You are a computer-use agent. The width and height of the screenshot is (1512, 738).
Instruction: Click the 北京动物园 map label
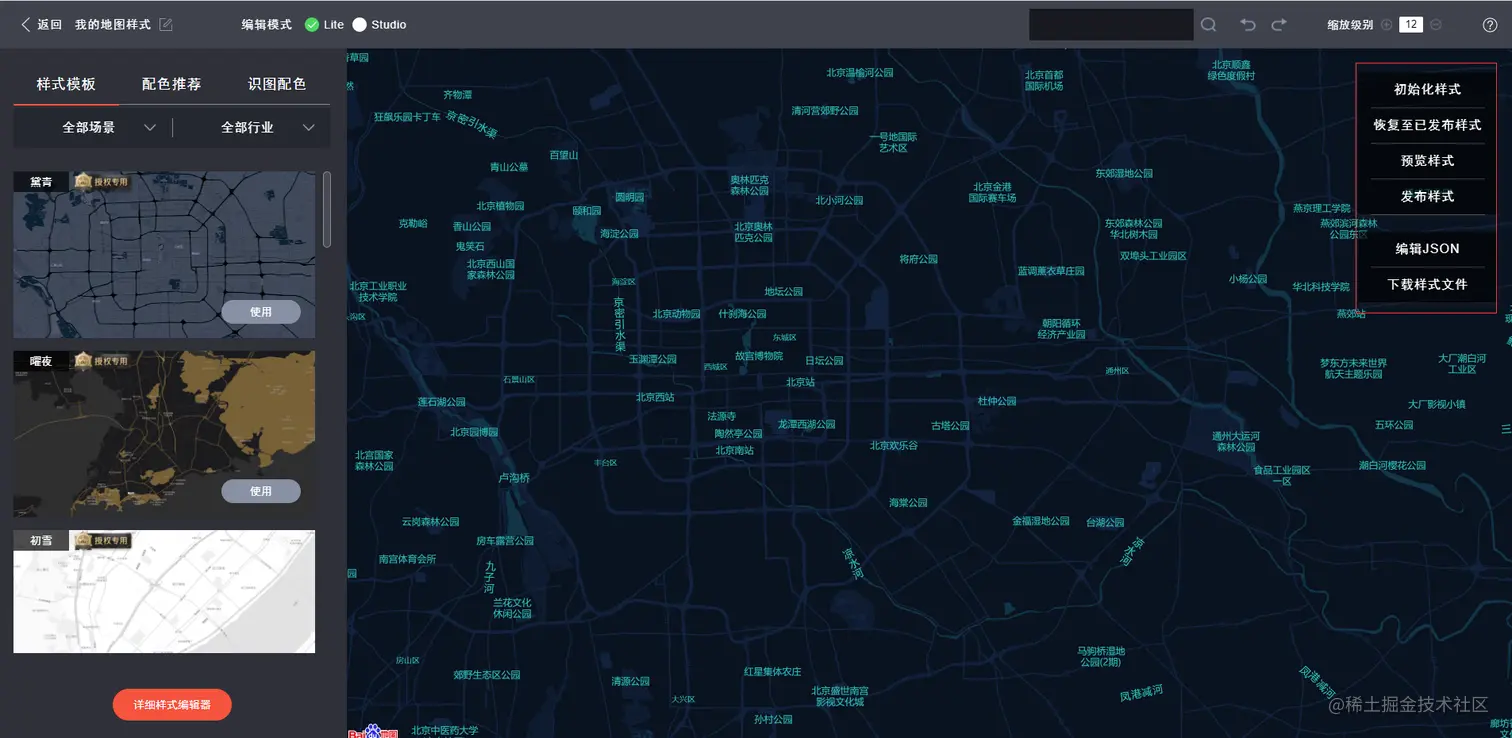coord(677,314)
